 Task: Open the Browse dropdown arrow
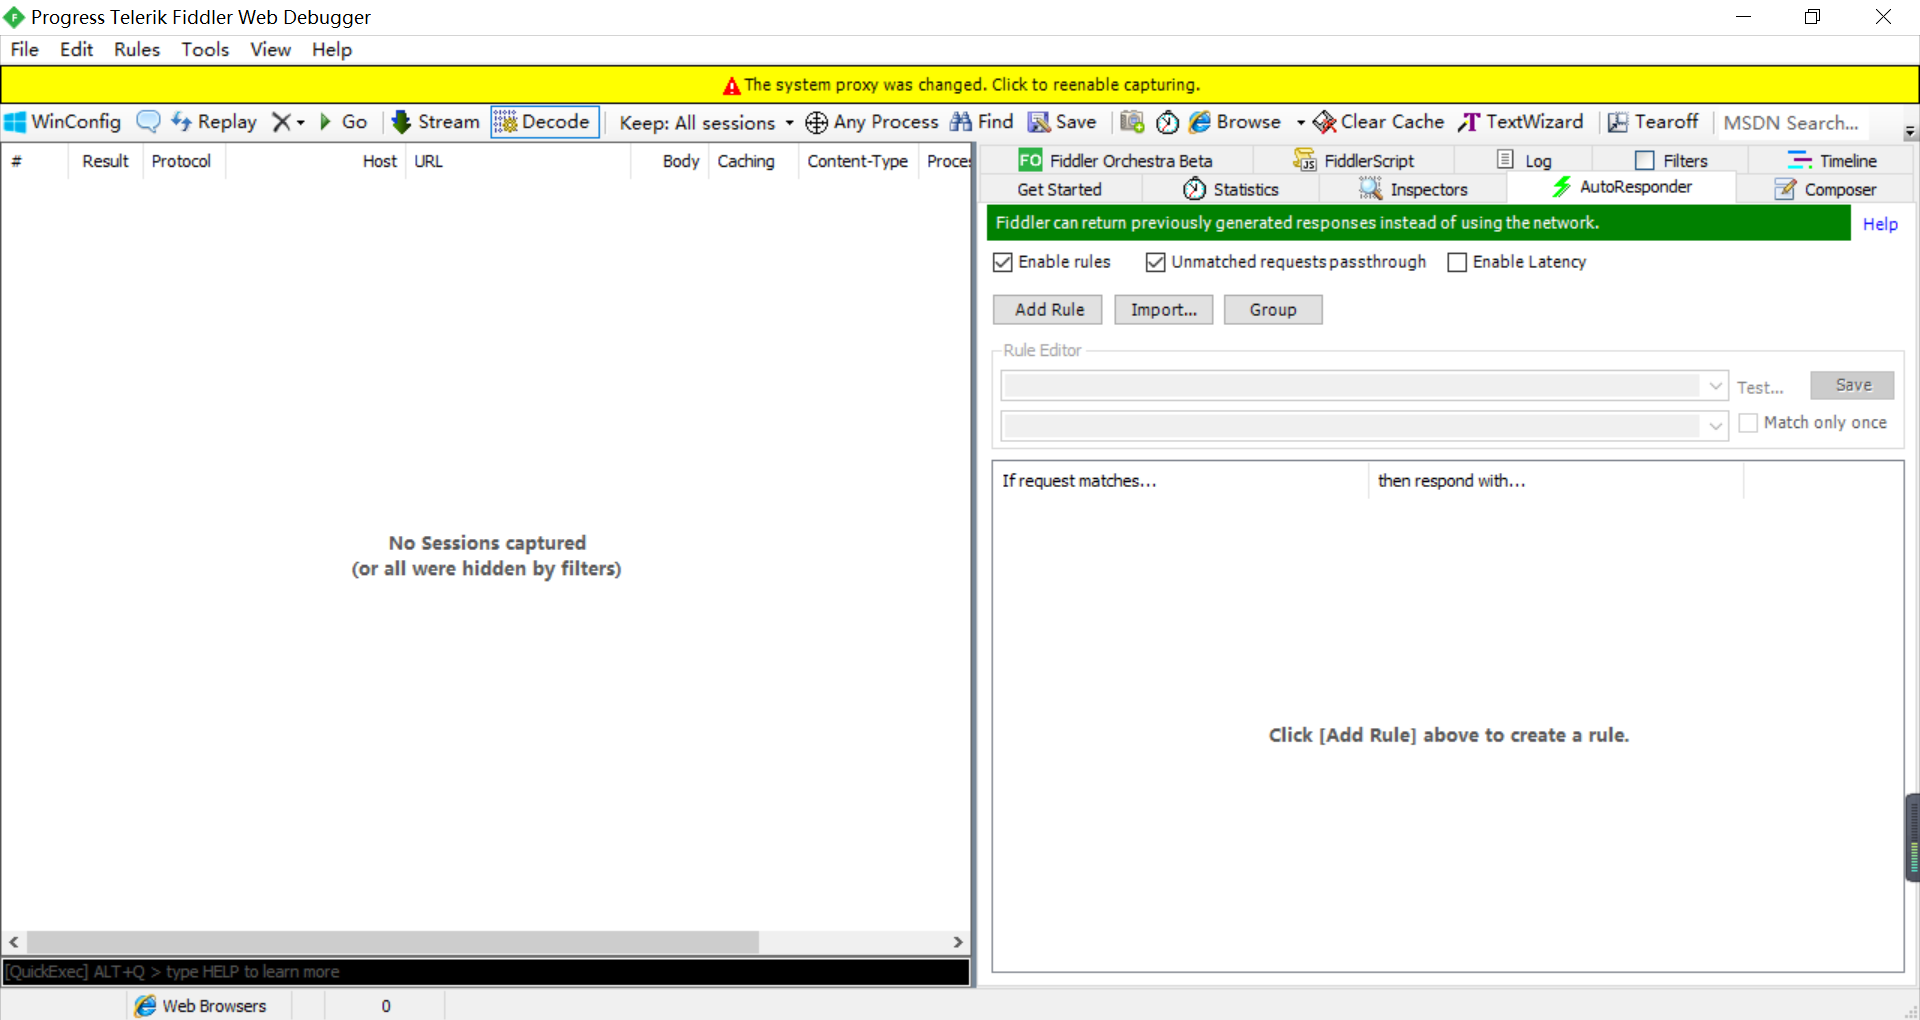coord(1300,123)
